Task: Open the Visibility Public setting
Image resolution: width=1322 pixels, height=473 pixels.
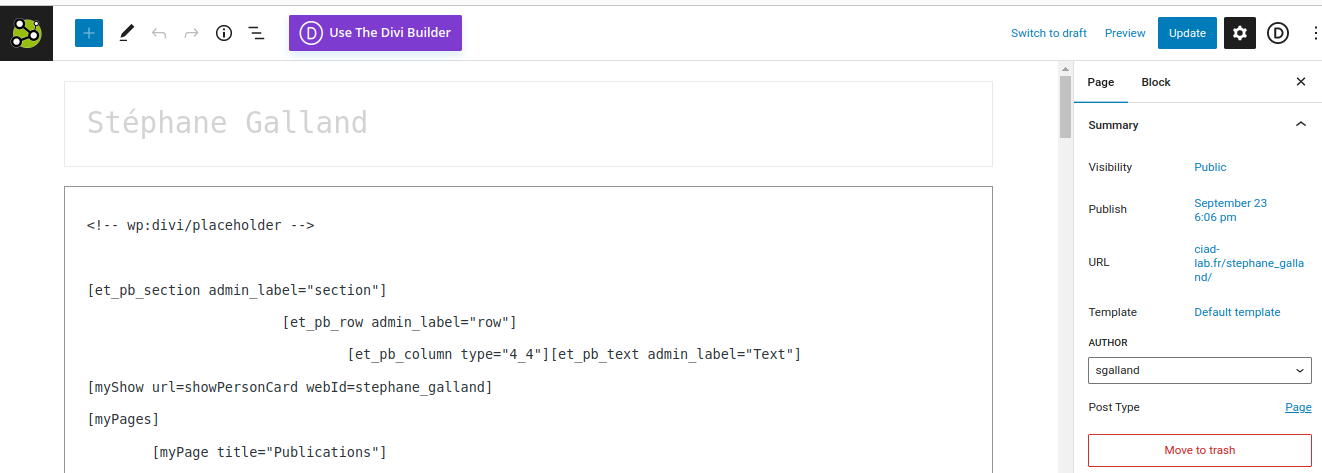Action: tap(1210, 167)
